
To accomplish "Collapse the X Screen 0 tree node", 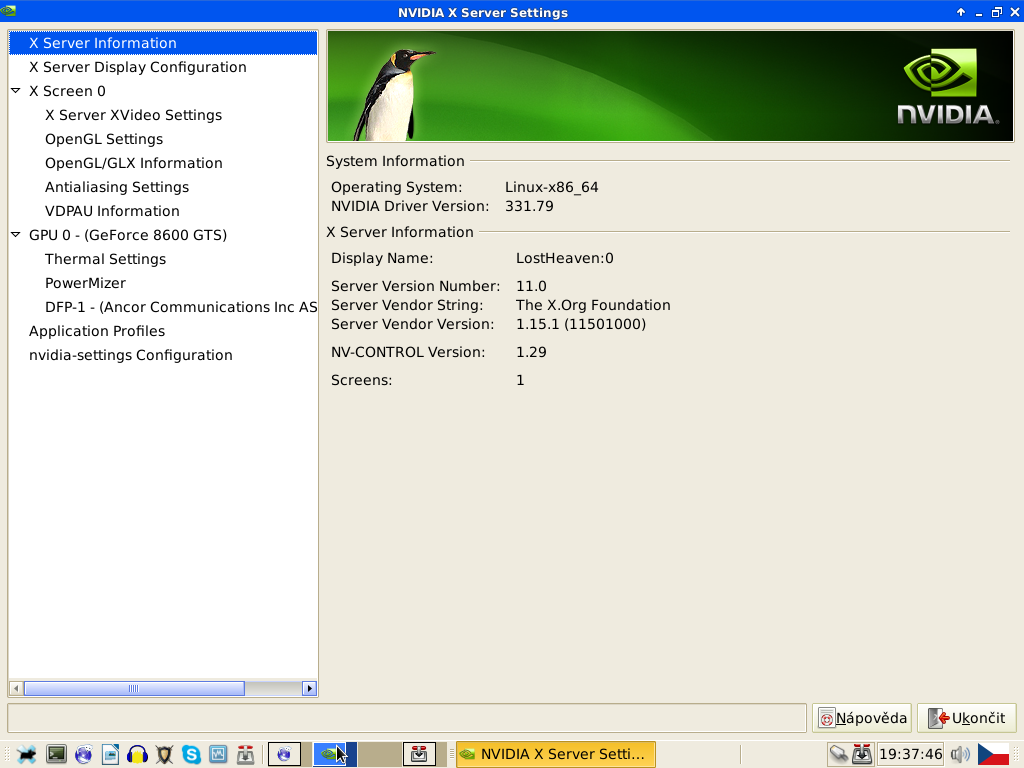I will [16, 91].
